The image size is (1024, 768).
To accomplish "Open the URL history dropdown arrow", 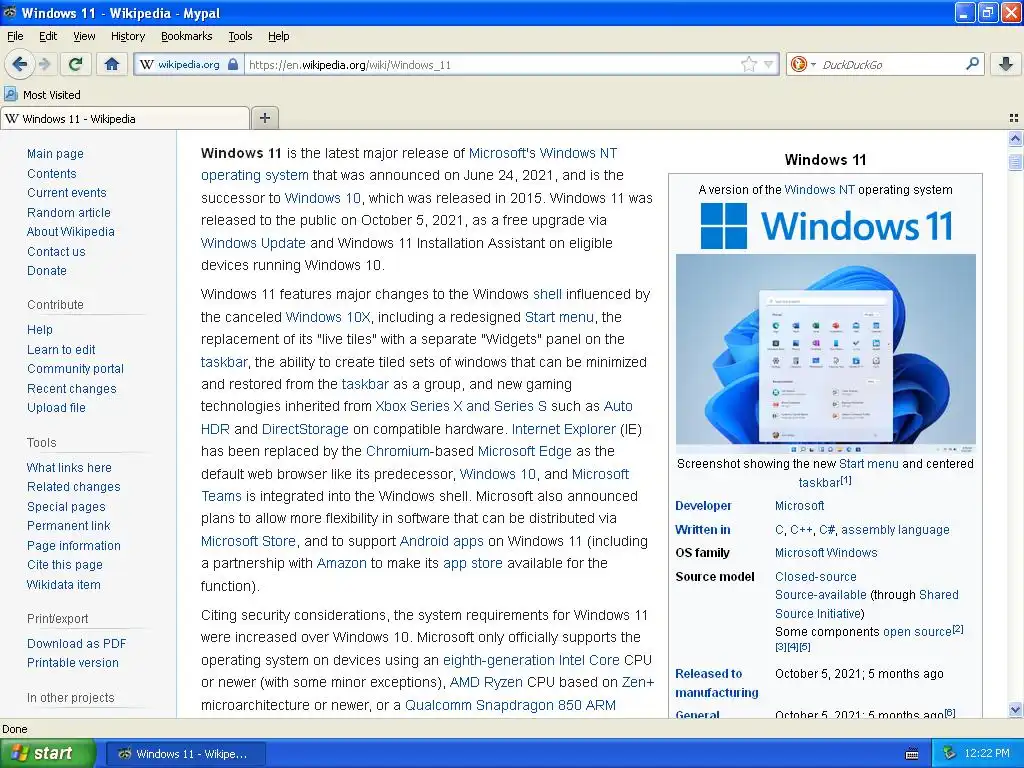I will (x=769, y=64).
